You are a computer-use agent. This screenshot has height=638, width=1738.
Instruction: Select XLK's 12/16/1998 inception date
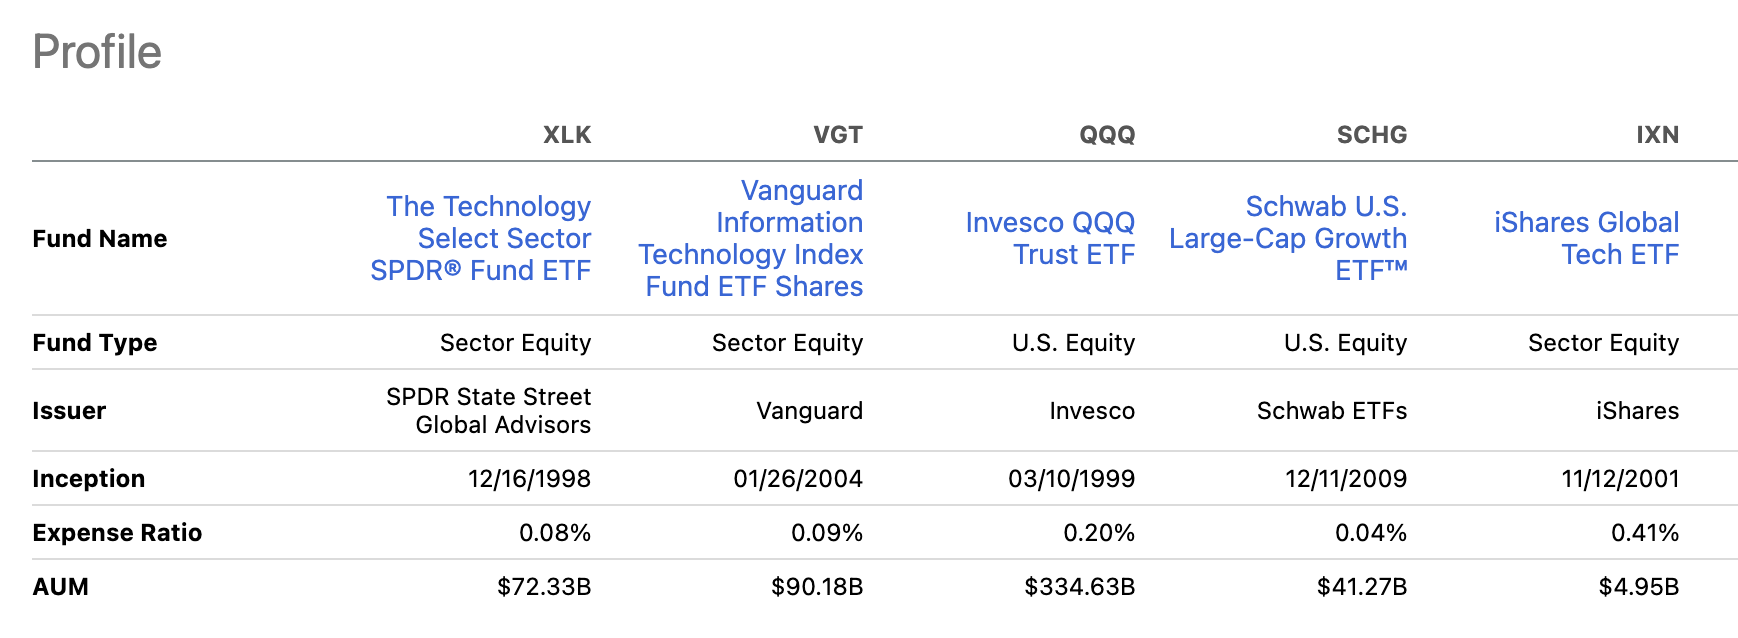(529, 479)
